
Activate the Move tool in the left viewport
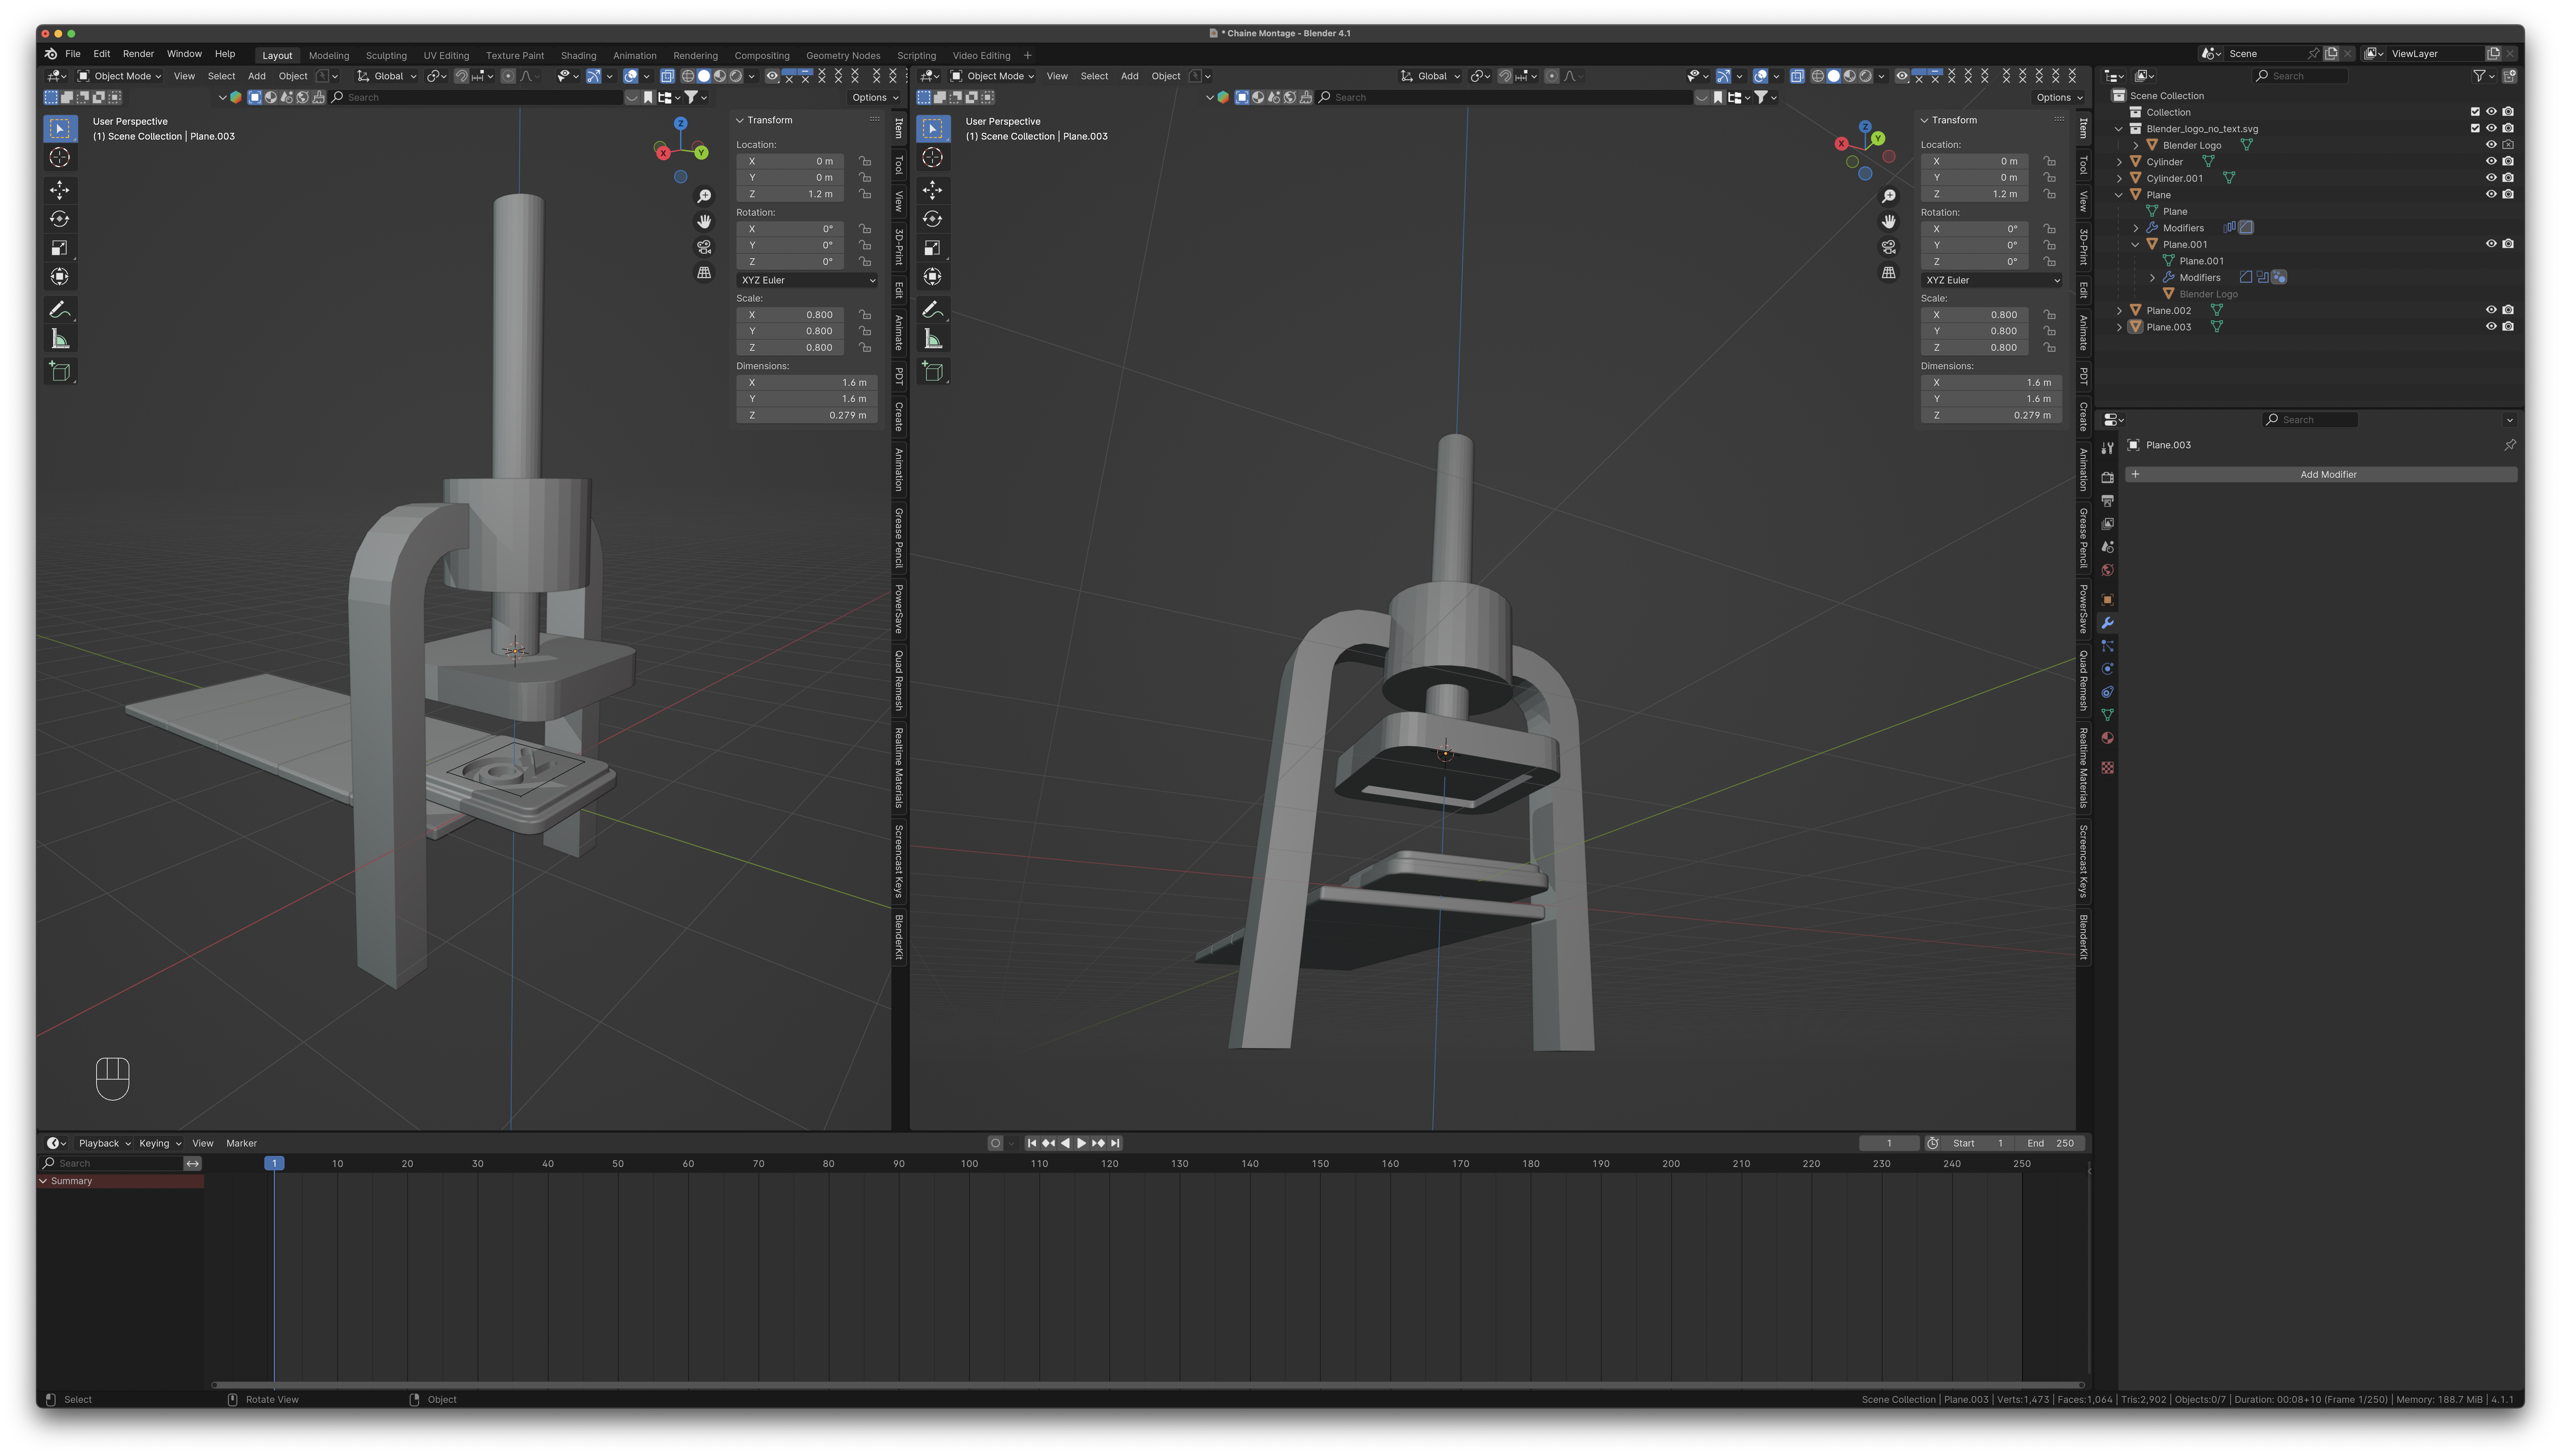[x=60, y=190]
